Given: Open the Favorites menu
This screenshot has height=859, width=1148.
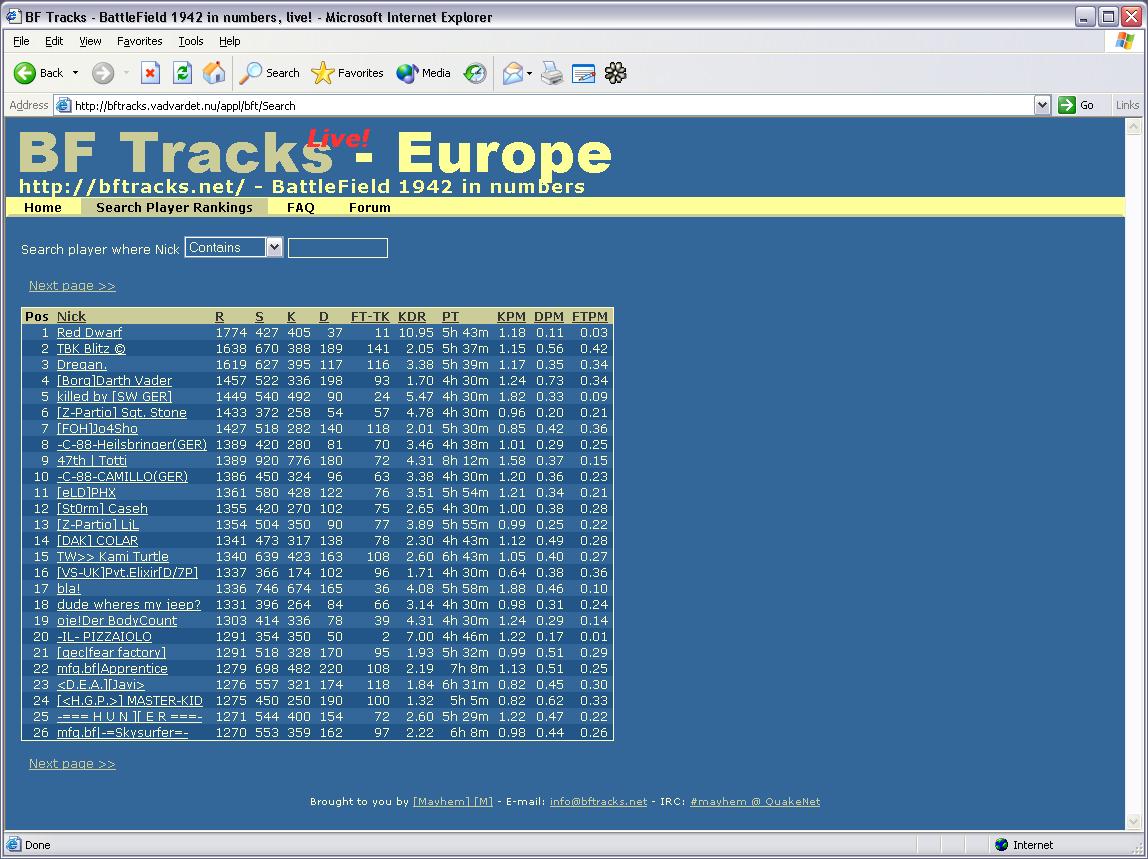Looking at the screenshot, I should (139, 41).
